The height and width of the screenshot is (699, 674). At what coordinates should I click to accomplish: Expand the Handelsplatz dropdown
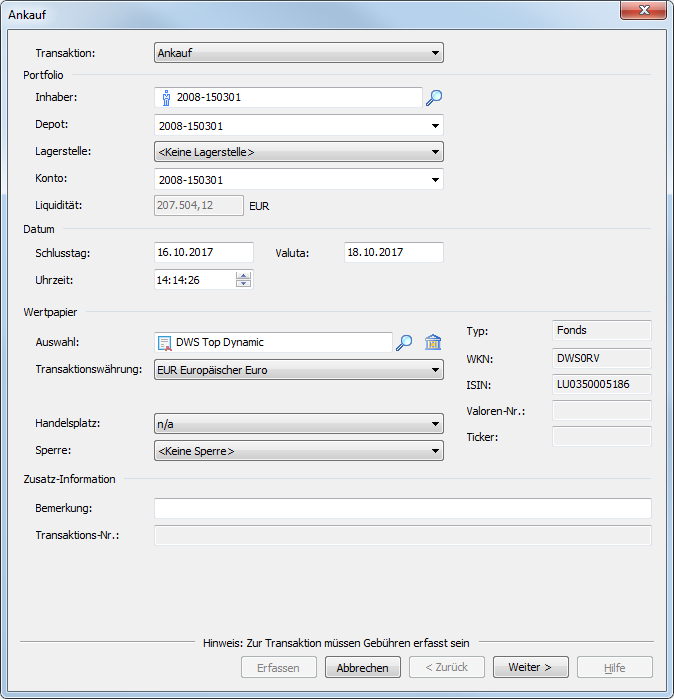[x=435, y=424]
